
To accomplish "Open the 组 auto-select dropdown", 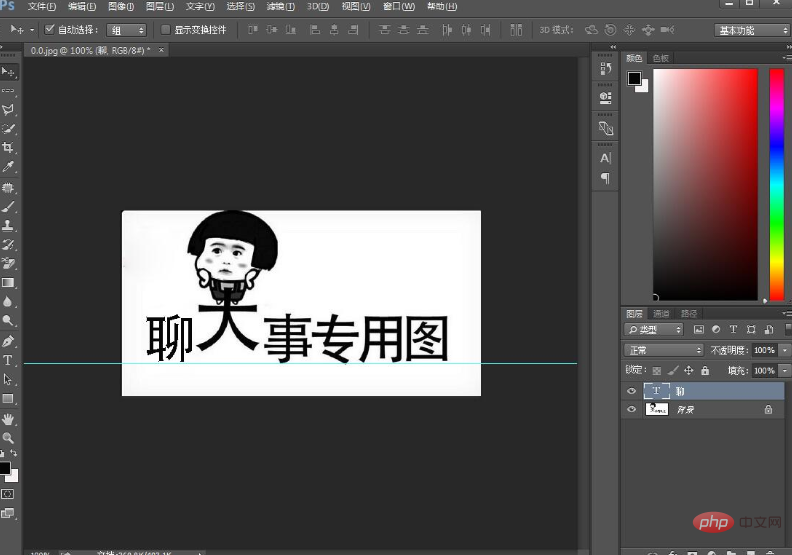I will (126, 30).
